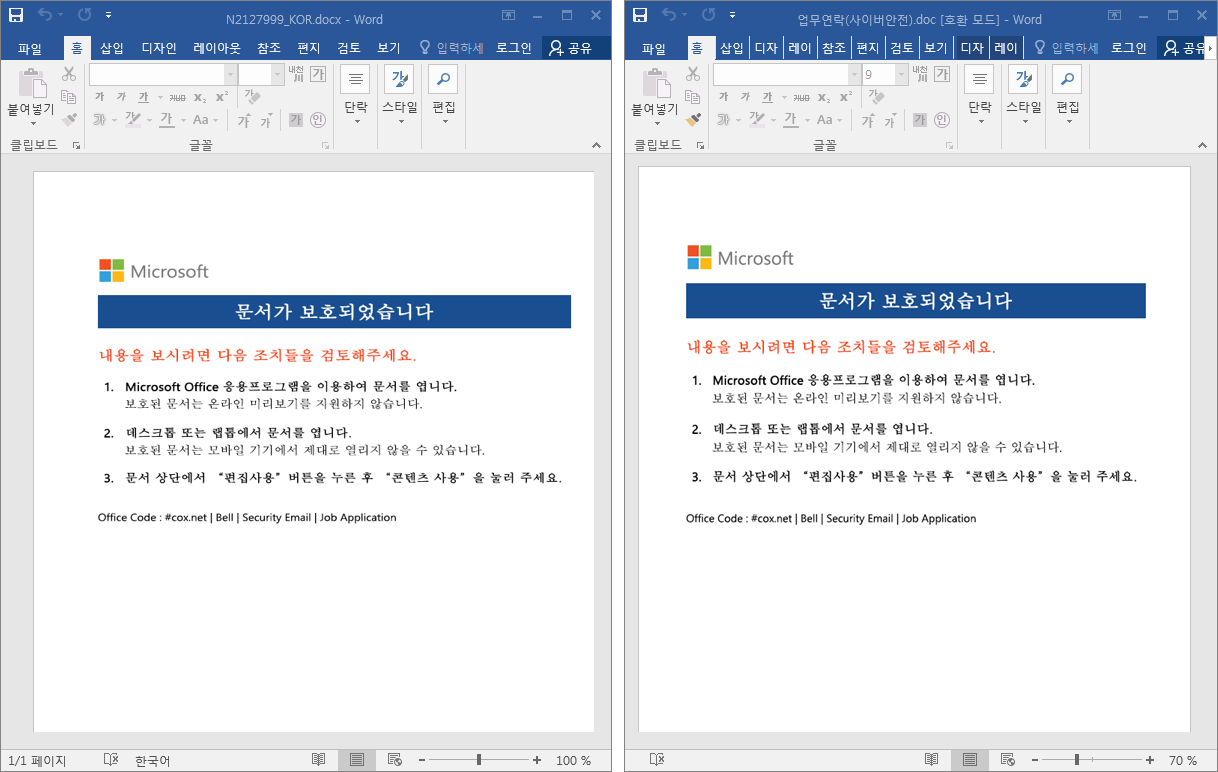Screen dimensions: 1218x772
Task: Click the 입력하세 tell-me search box, left window
Action: [452, 48]
